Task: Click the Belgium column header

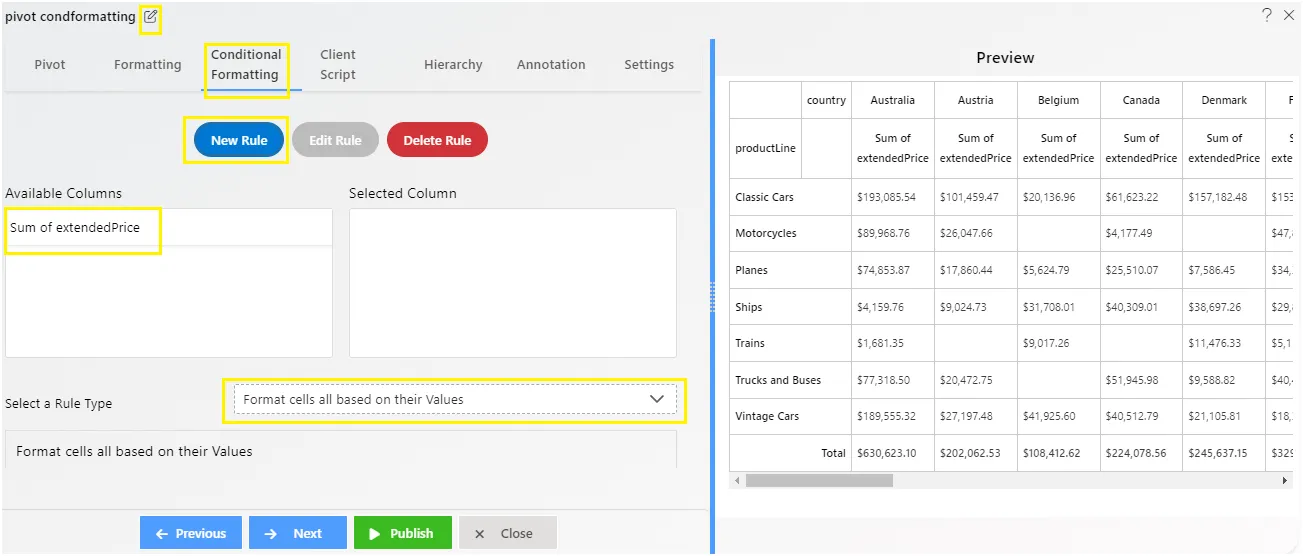Action: point(1059,100)
